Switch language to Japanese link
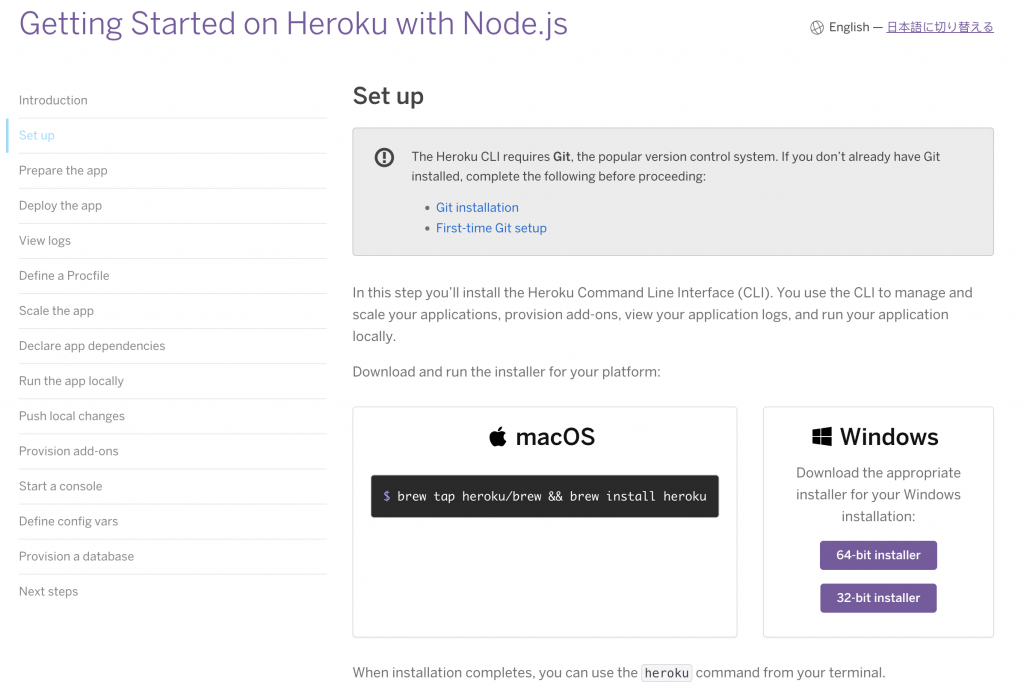Image resolution: width=1024 pixels, height=694 pixels. point(940,28)
